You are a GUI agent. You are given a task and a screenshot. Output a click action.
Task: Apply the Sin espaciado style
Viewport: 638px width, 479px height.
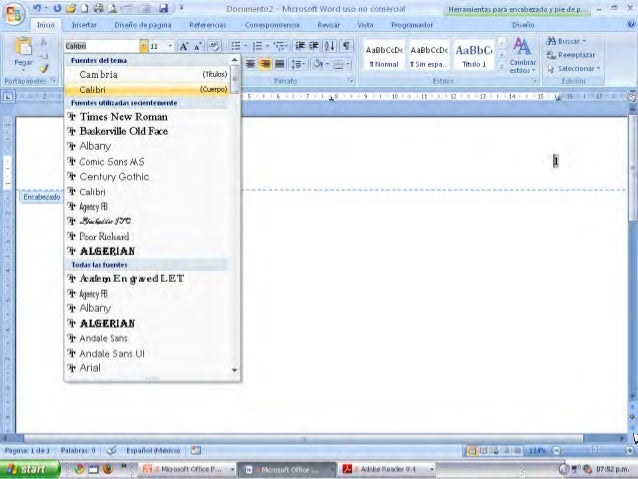coord(428,56)
